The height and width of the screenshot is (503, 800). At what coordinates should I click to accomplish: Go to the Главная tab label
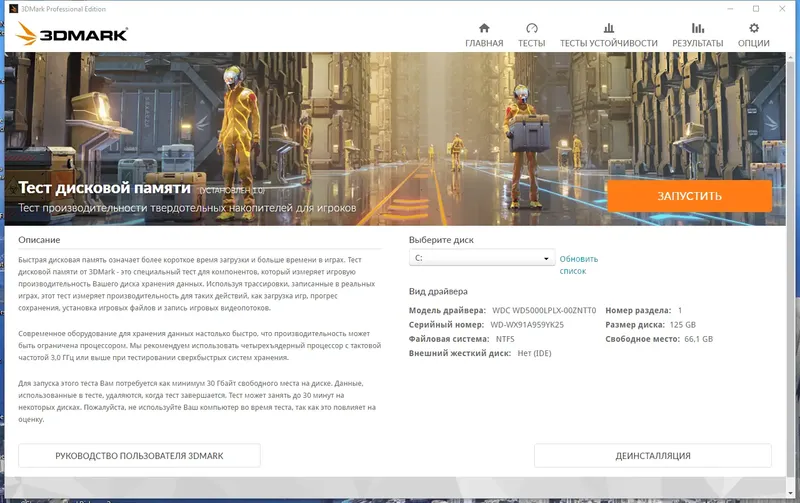tap(484, 43)
